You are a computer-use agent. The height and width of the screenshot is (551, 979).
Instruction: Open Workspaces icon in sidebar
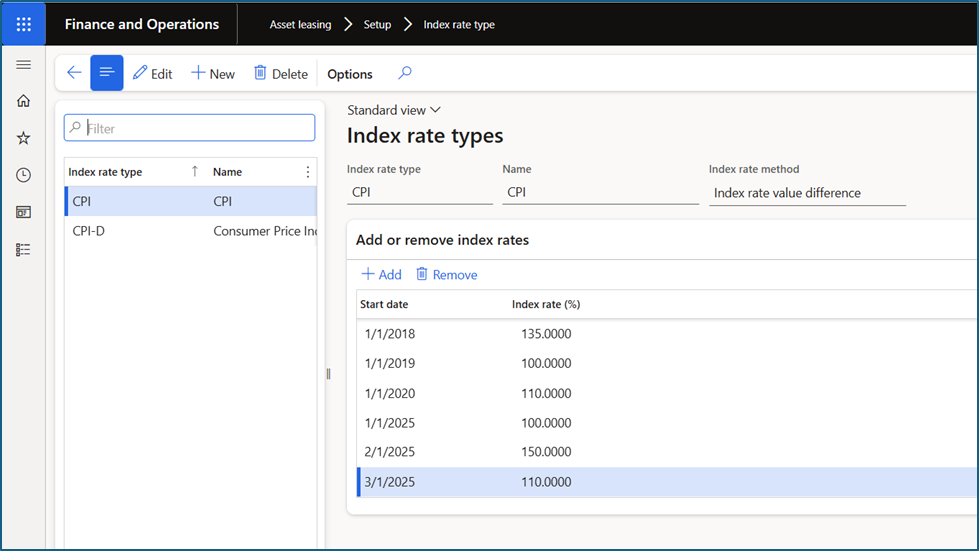[24, 212]
